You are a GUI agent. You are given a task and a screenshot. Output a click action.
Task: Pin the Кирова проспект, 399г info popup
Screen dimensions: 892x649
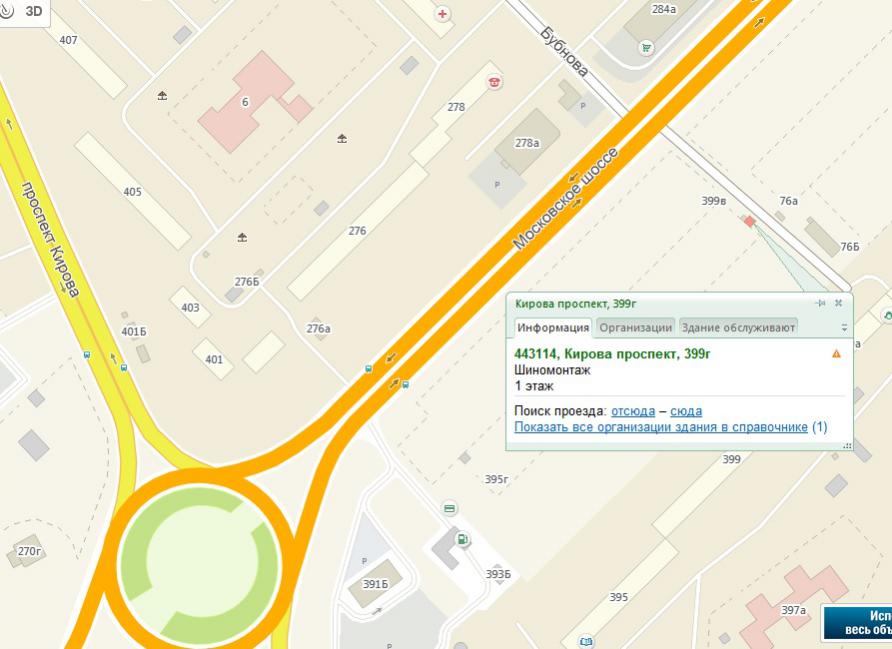[821, 303]
